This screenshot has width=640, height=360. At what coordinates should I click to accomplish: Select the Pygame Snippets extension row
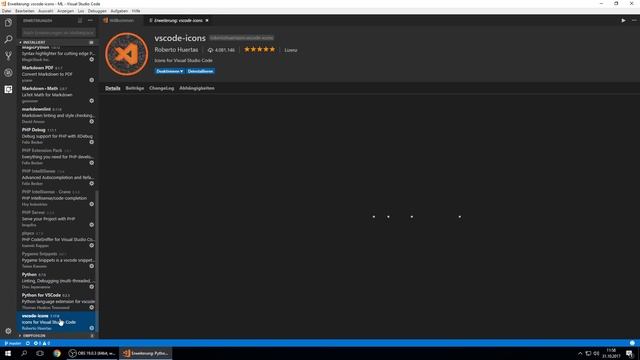pos(57,260)
